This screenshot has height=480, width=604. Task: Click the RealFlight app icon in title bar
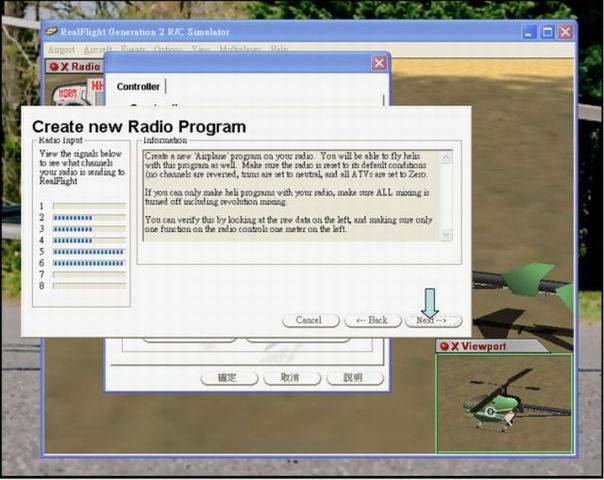click(51, 31)
